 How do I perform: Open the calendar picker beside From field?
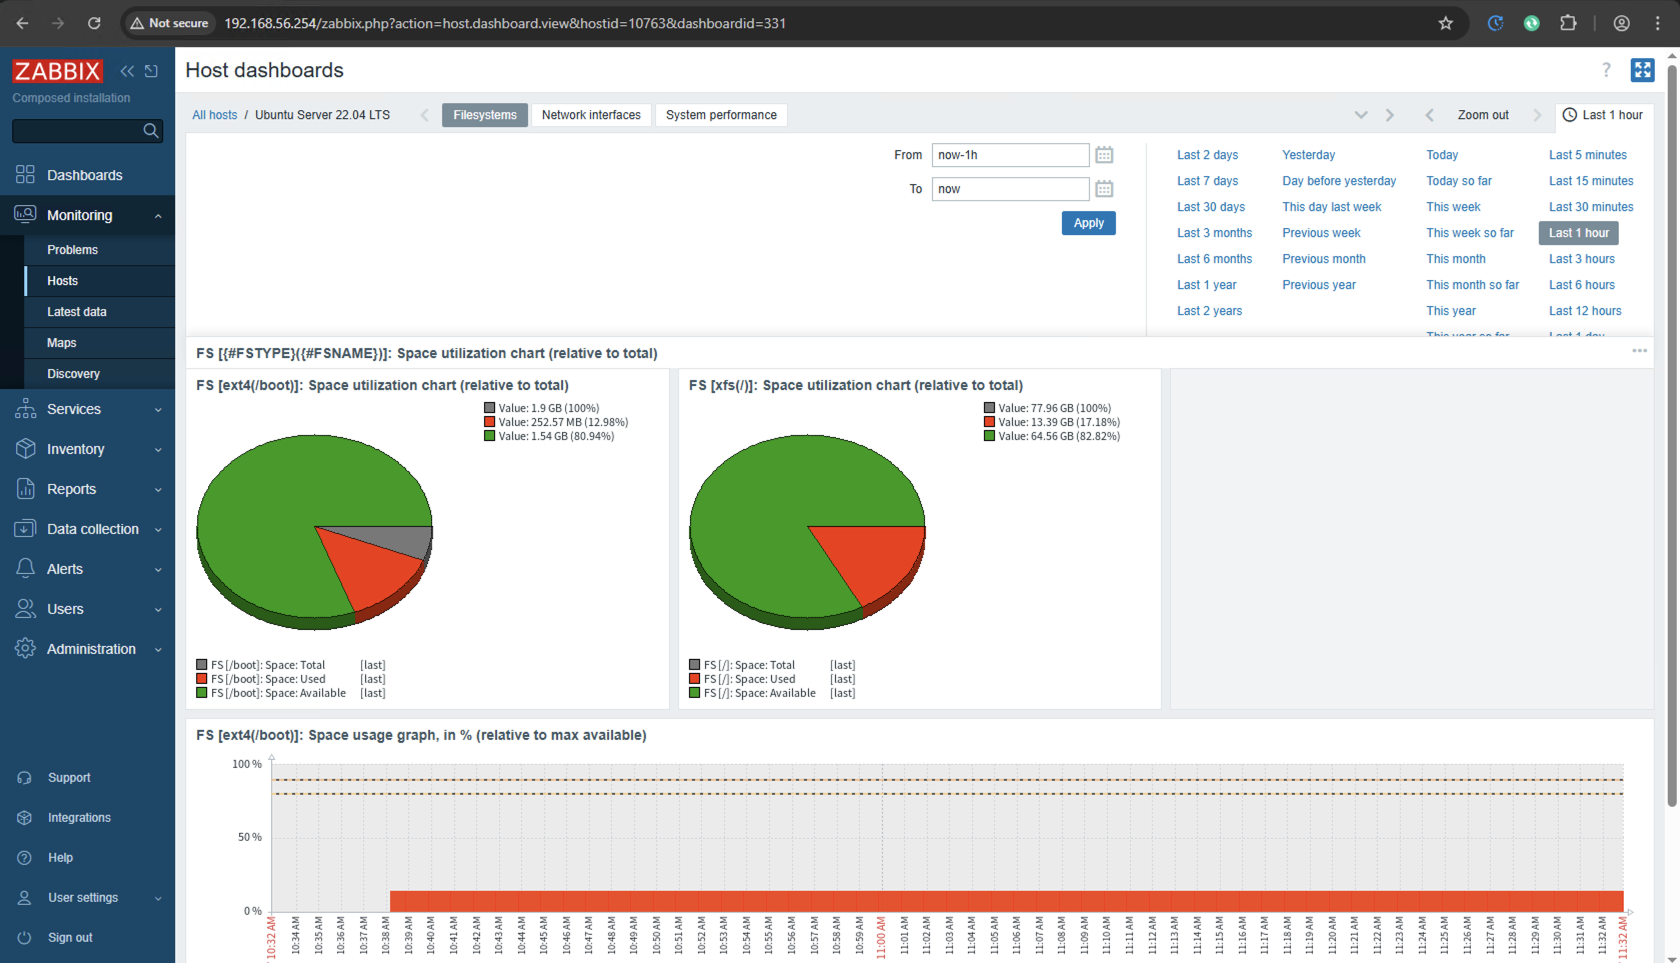coord(1104,155)
